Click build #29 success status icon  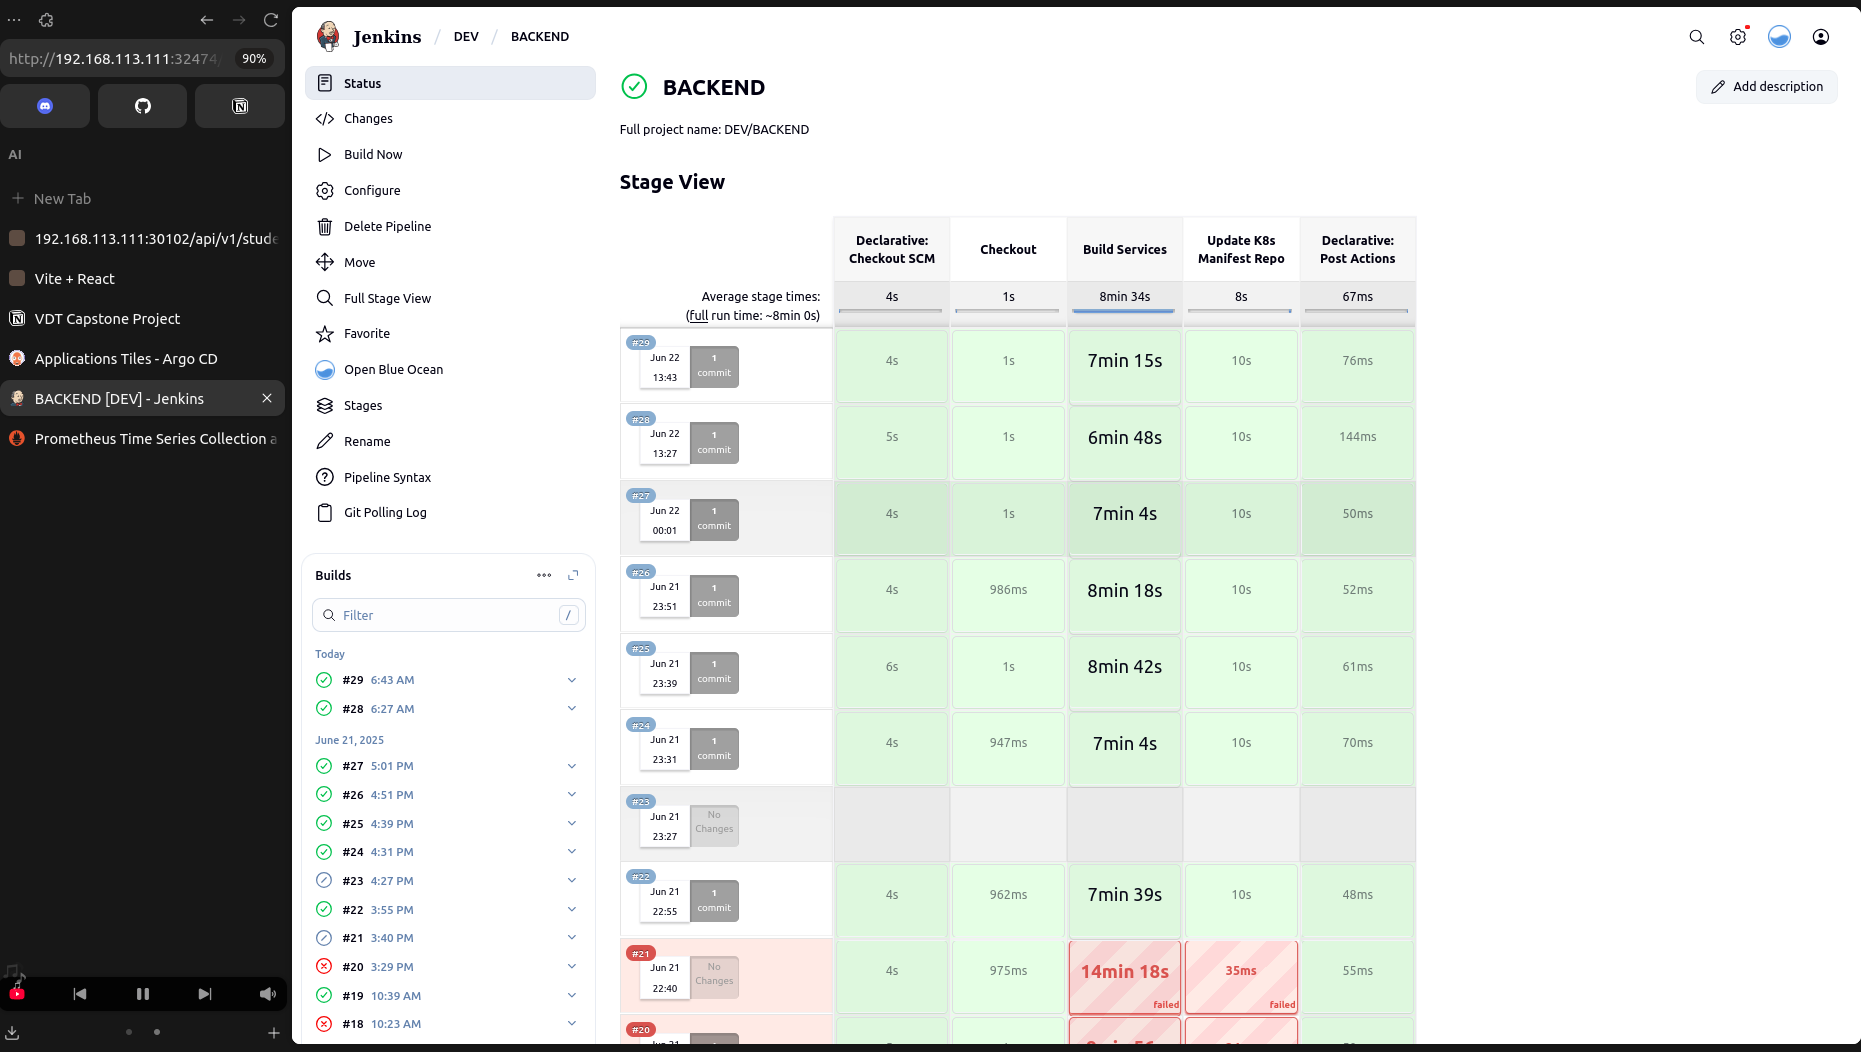(324, 680)
